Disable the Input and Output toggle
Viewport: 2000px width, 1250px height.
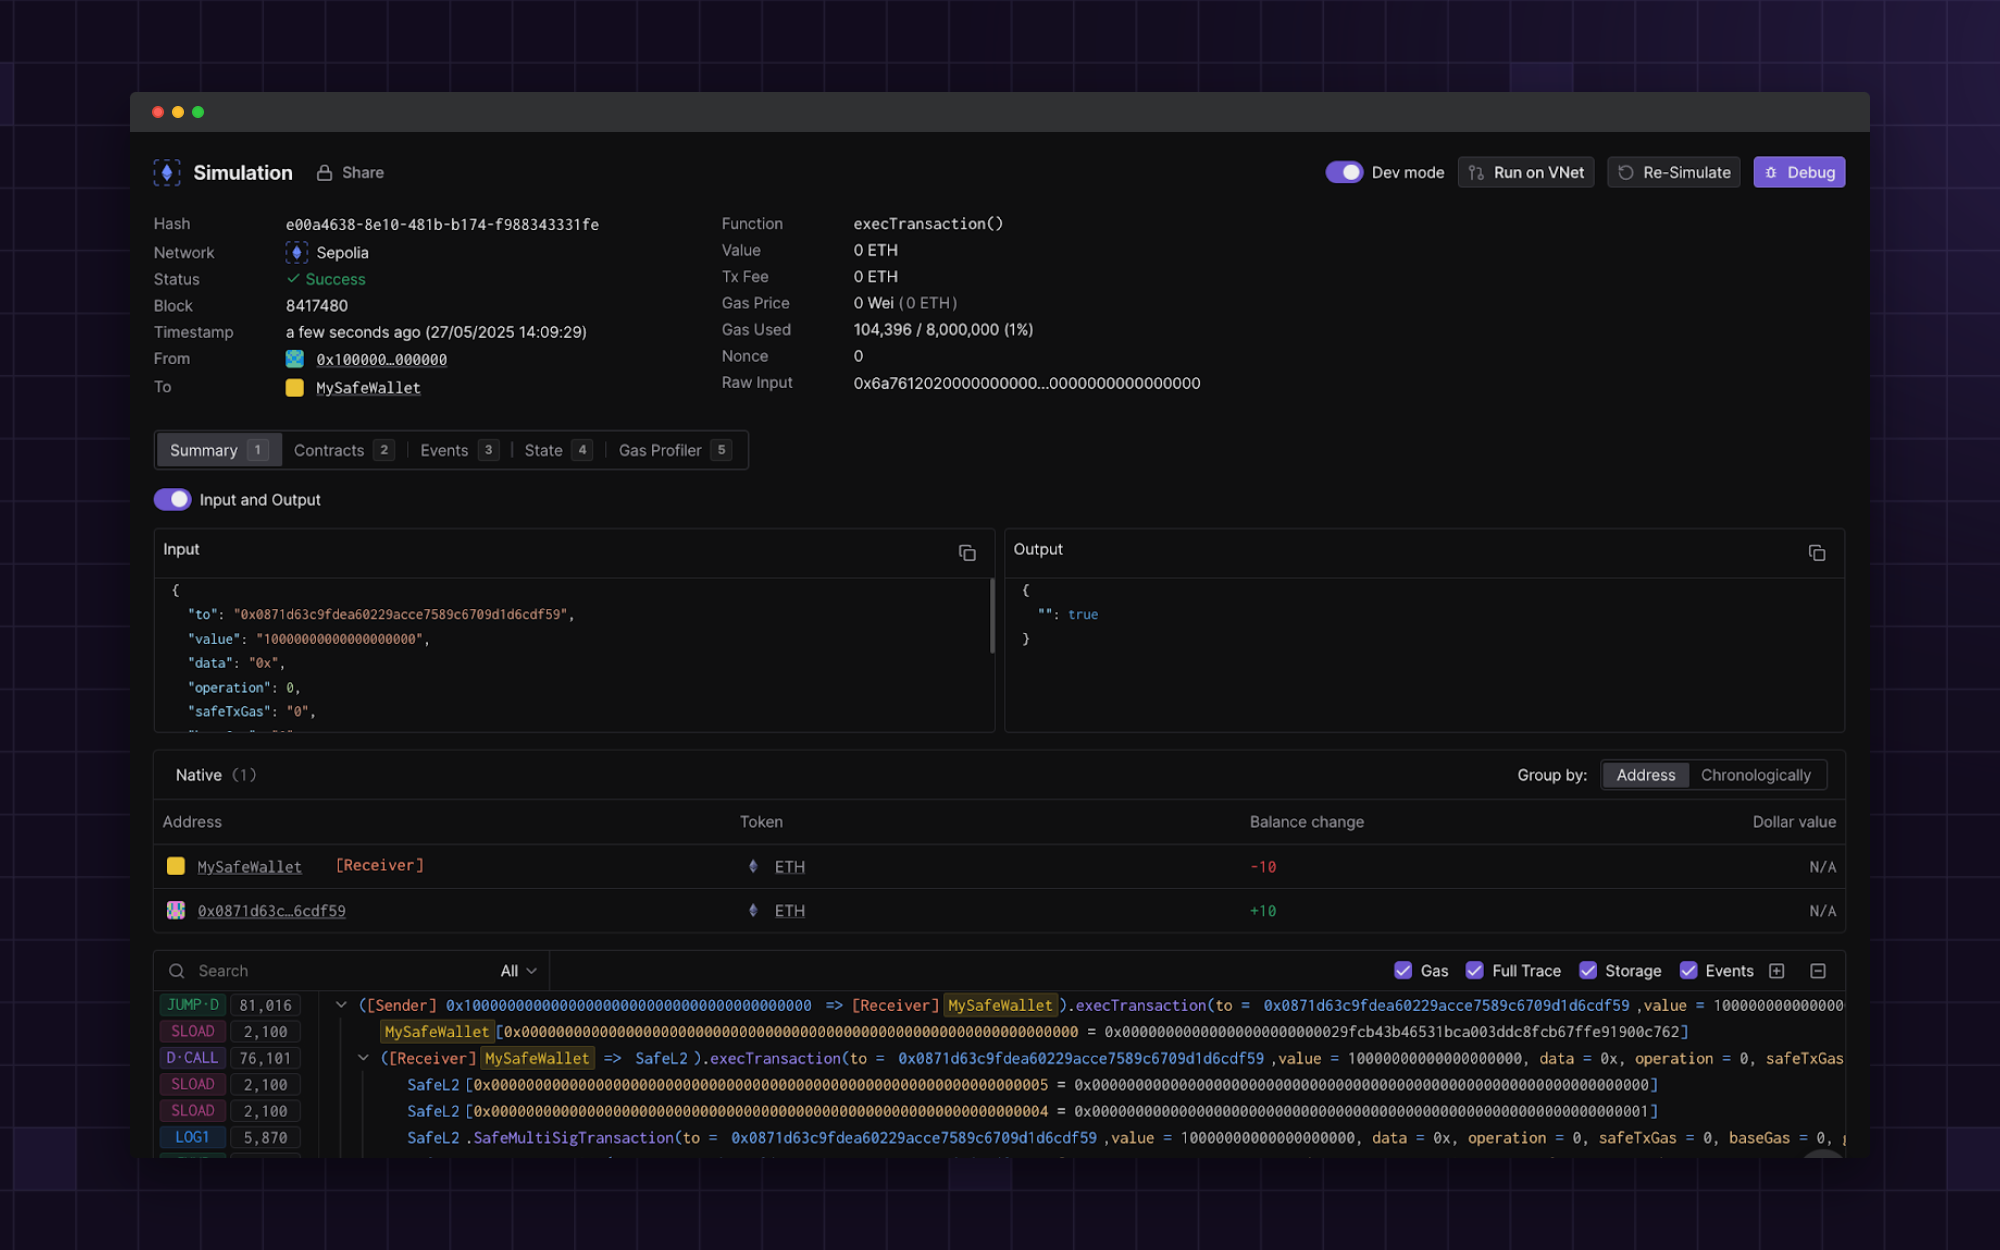tap(173, 499)
